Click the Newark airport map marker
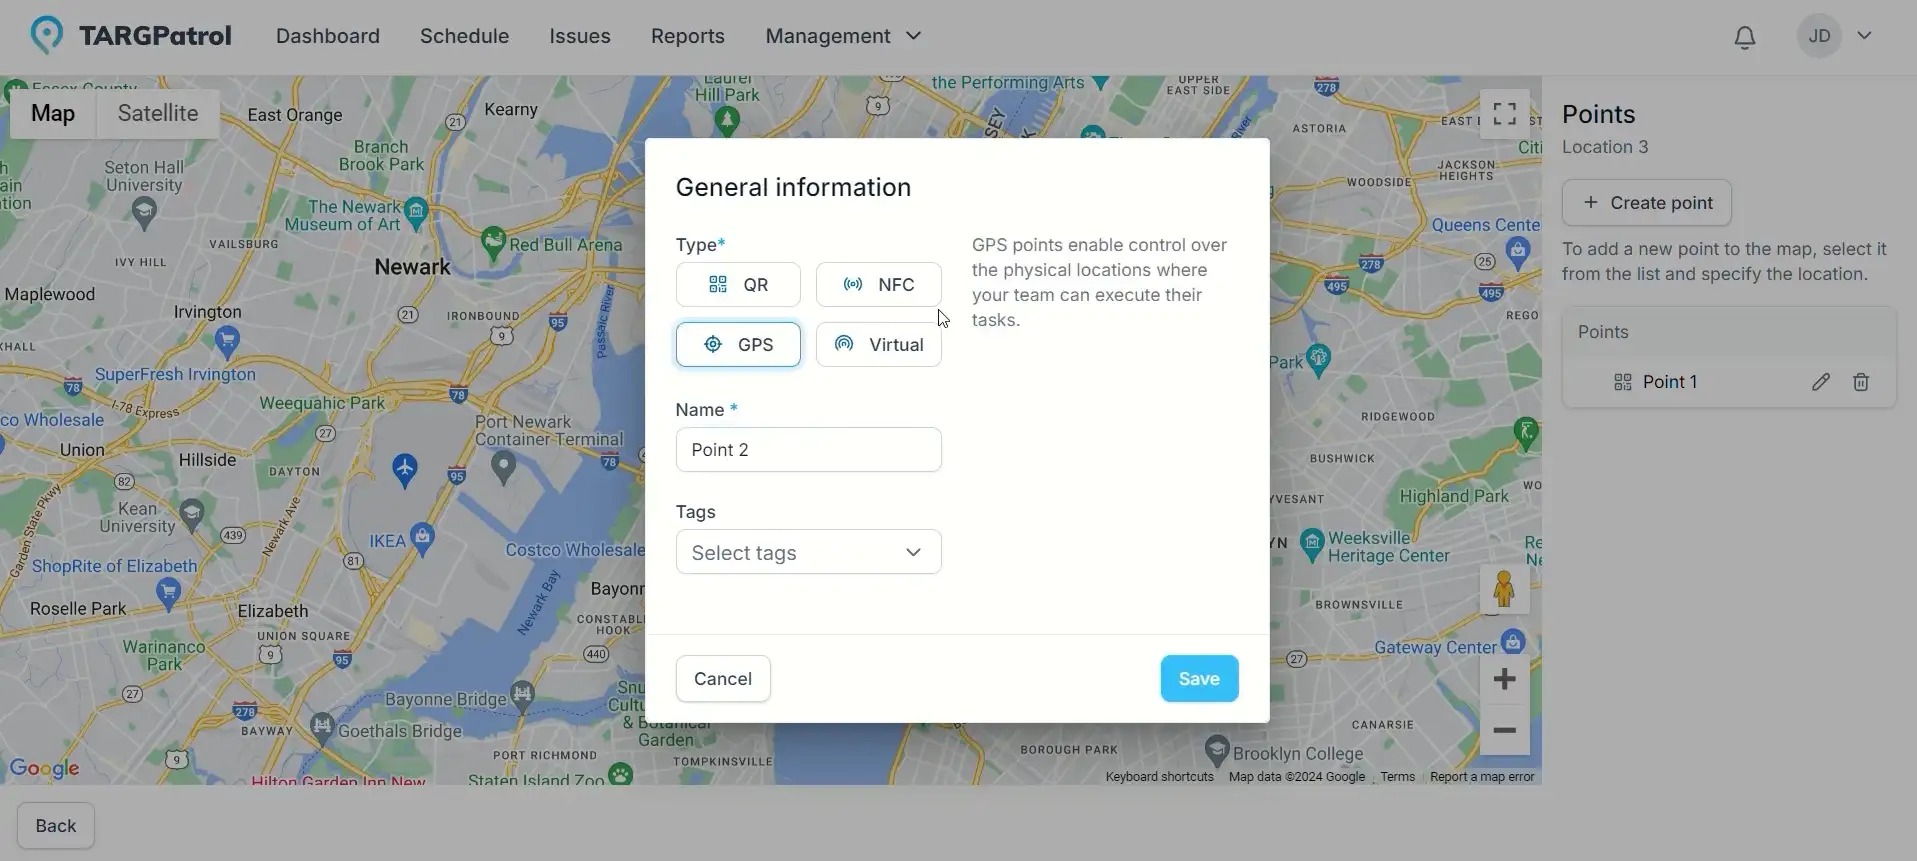Image resolution: width=1917 pixels, height=861 pixels. click(x=404, y=469)
